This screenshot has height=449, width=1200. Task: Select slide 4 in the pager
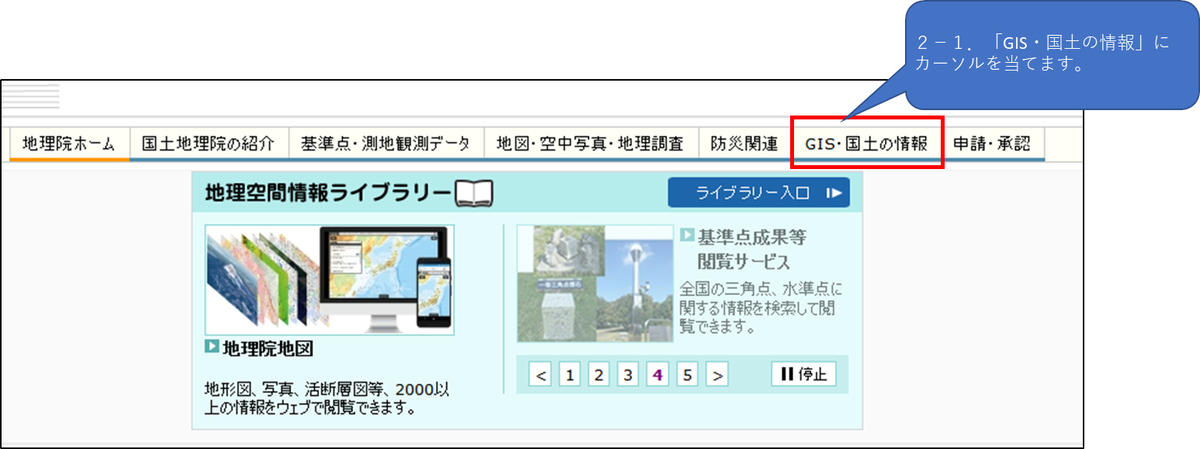pyautogui.click(x=658, y=375)
